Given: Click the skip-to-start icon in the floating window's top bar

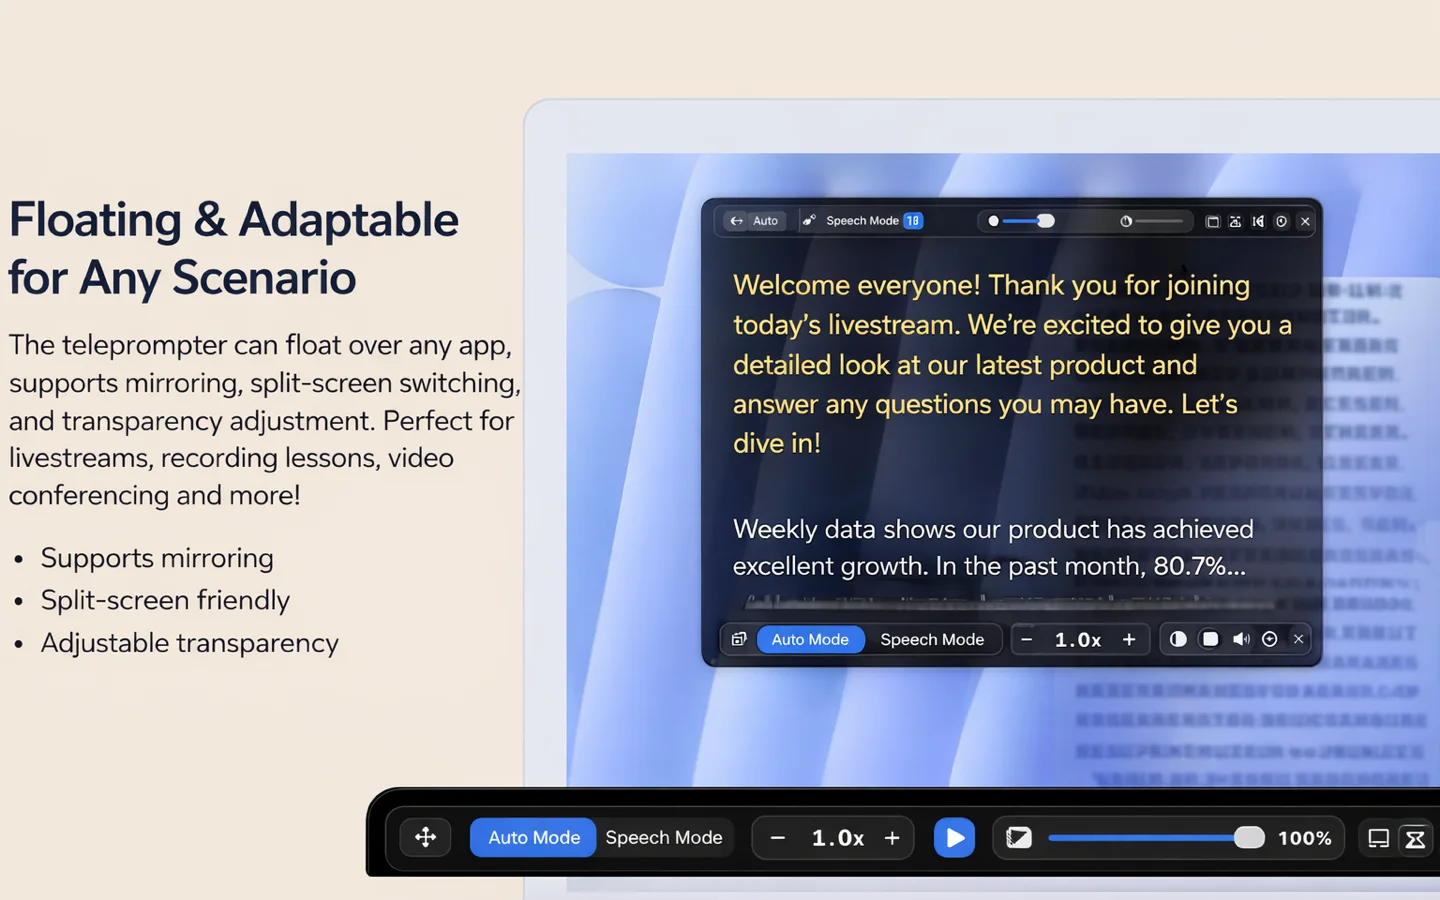Looking at the screenshot, I should [1258, 221].
